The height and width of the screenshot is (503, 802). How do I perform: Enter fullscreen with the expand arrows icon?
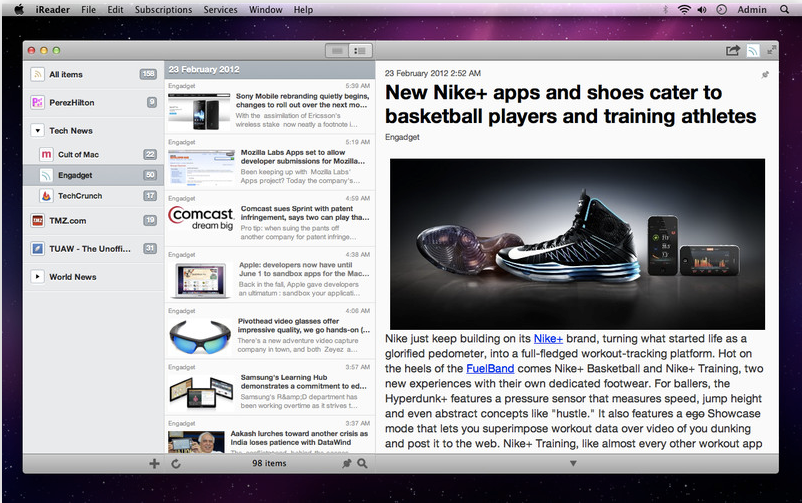point(771,50)
